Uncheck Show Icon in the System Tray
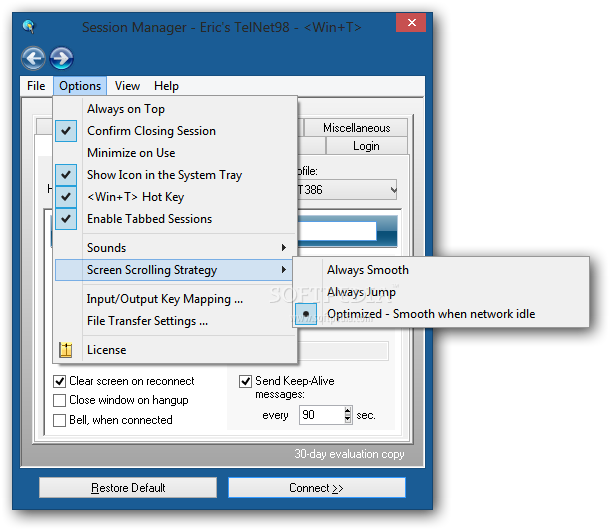 175,175
